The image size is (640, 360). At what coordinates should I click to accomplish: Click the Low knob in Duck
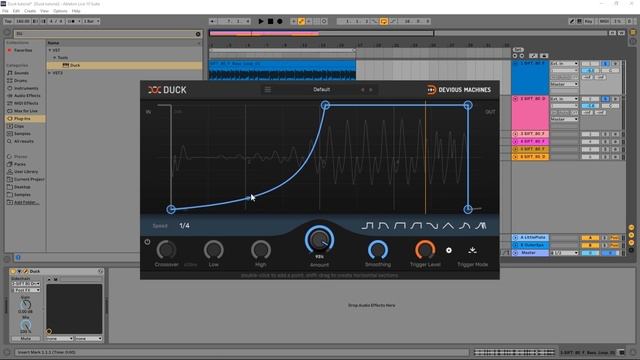tap(213, 250)
